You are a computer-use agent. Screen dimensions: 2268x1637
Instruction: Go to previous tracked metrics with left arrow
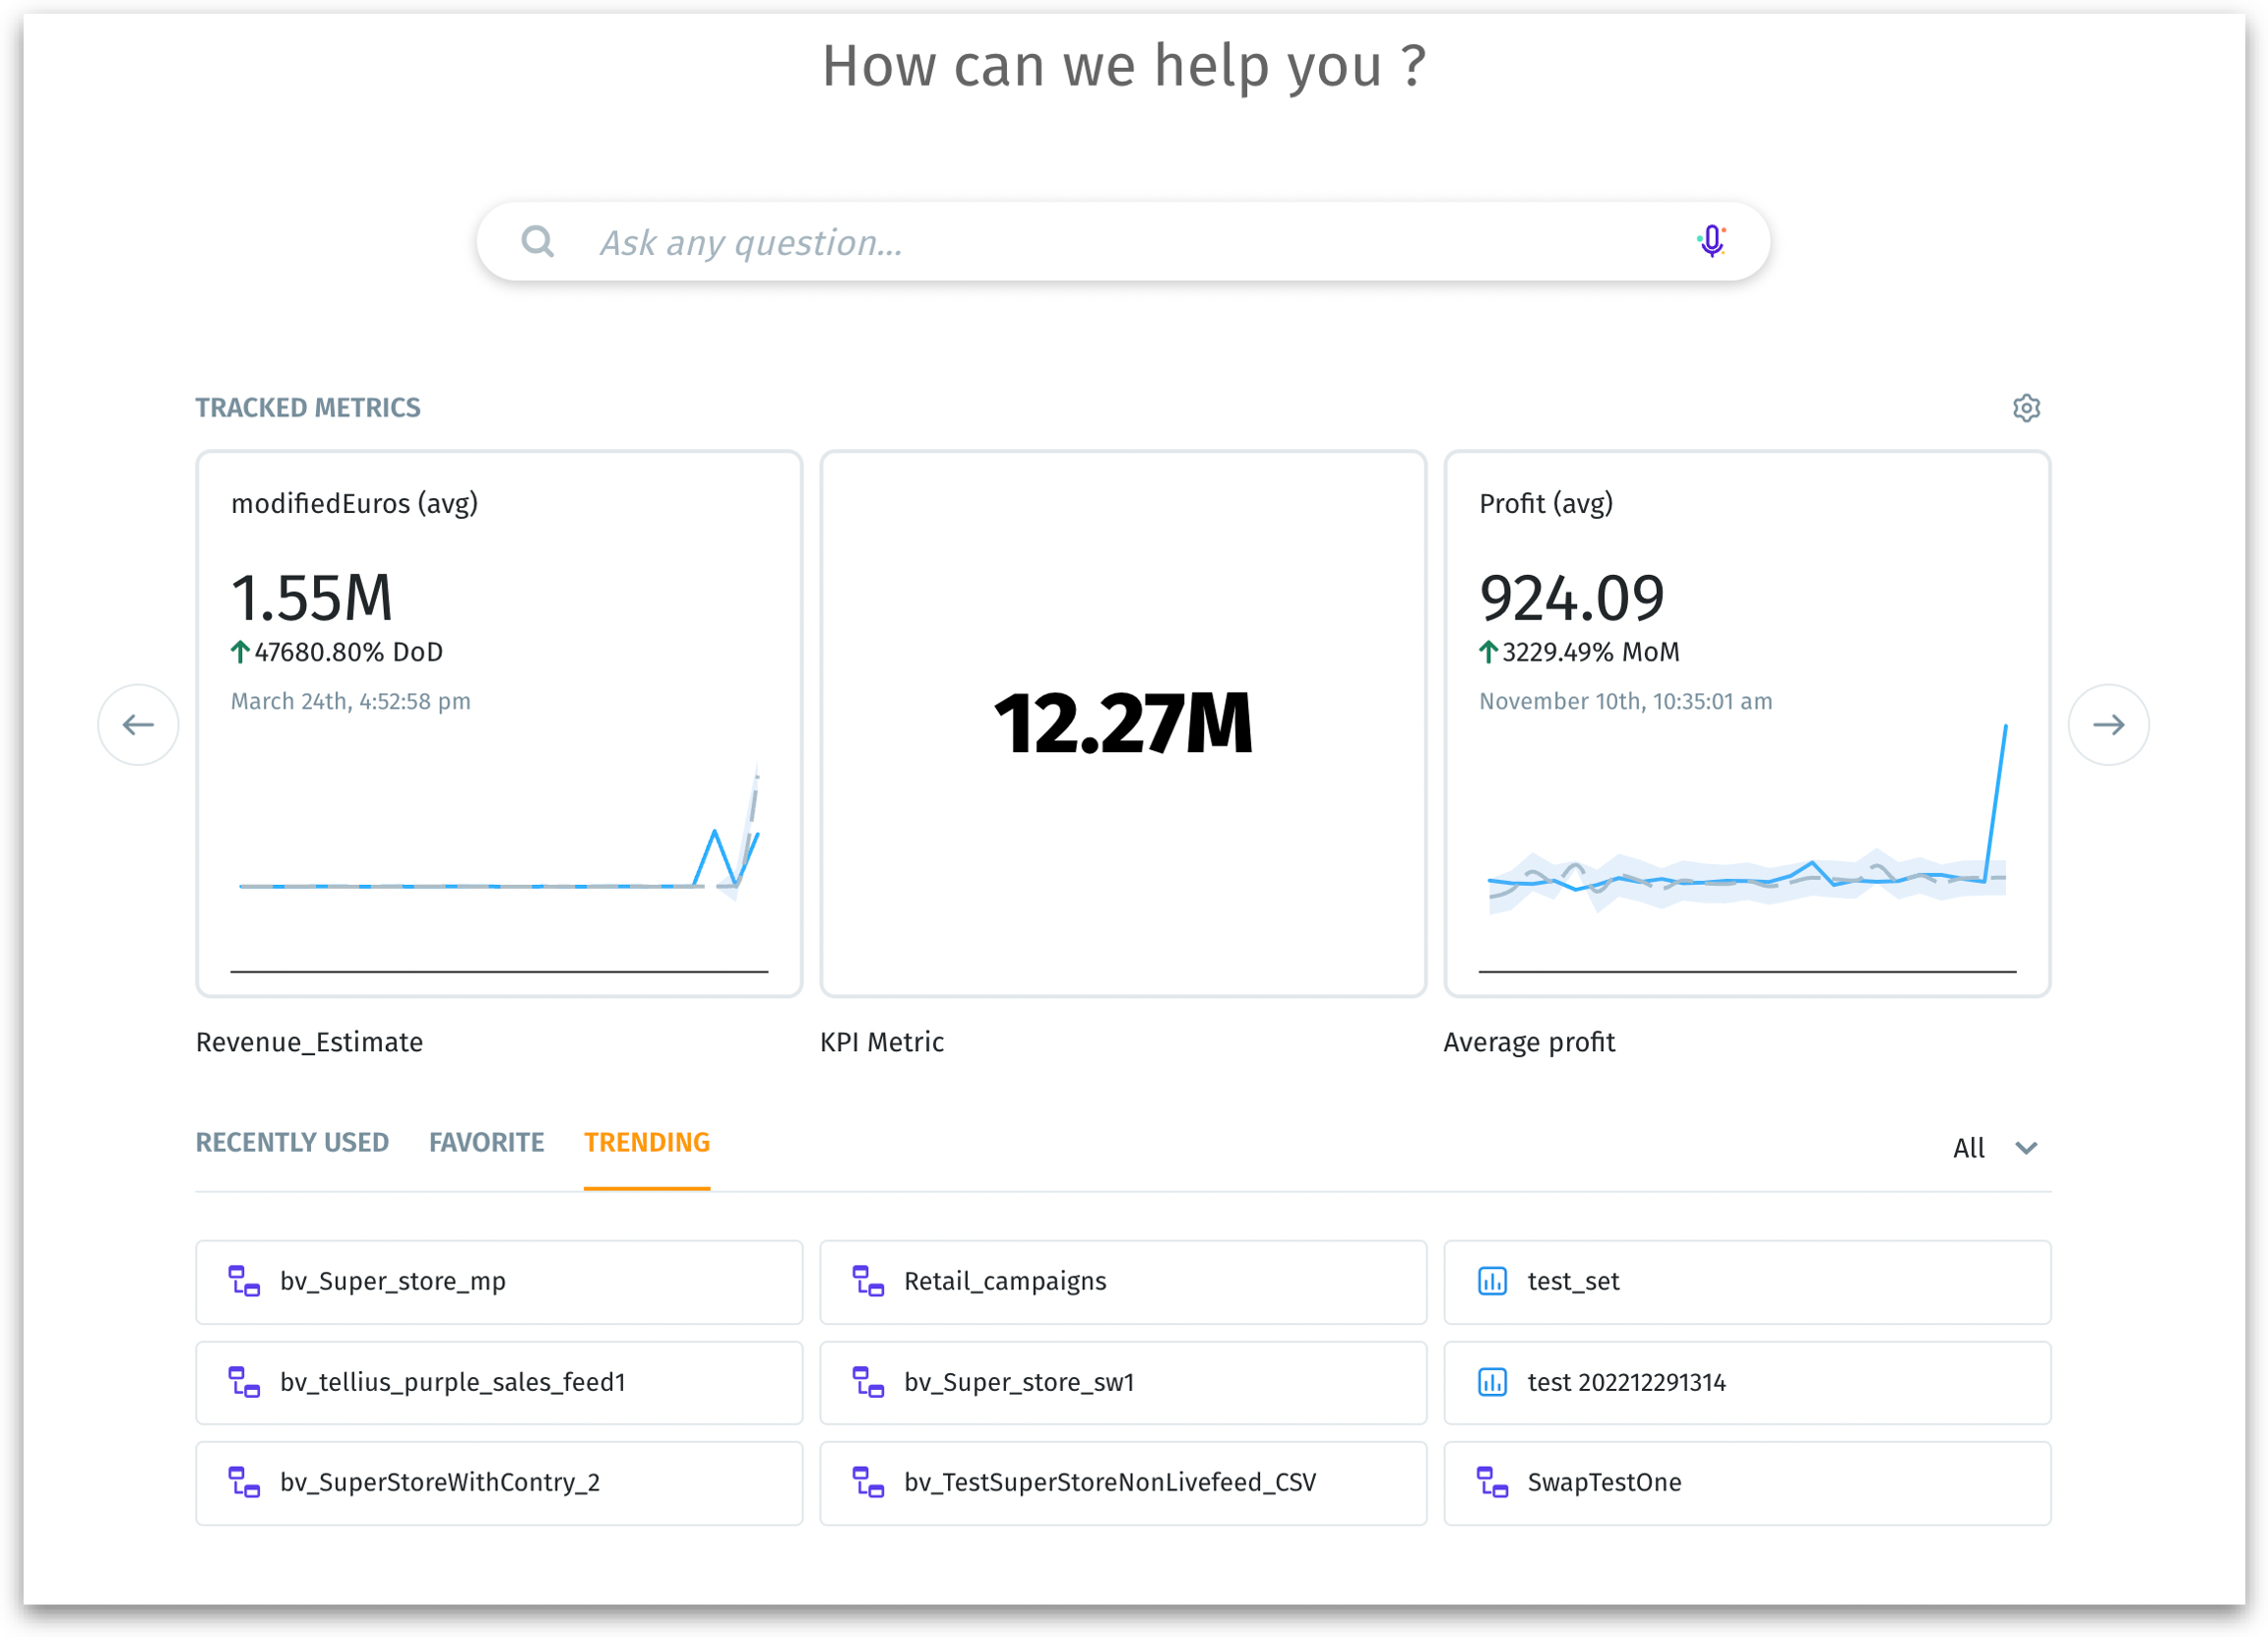coord(138,724)
